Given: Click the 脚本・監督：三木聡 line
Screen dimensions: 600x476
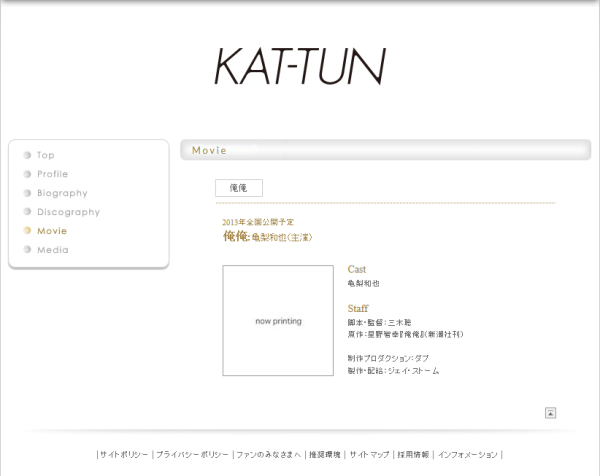Looking at the screenshot, I should (379, 323).
